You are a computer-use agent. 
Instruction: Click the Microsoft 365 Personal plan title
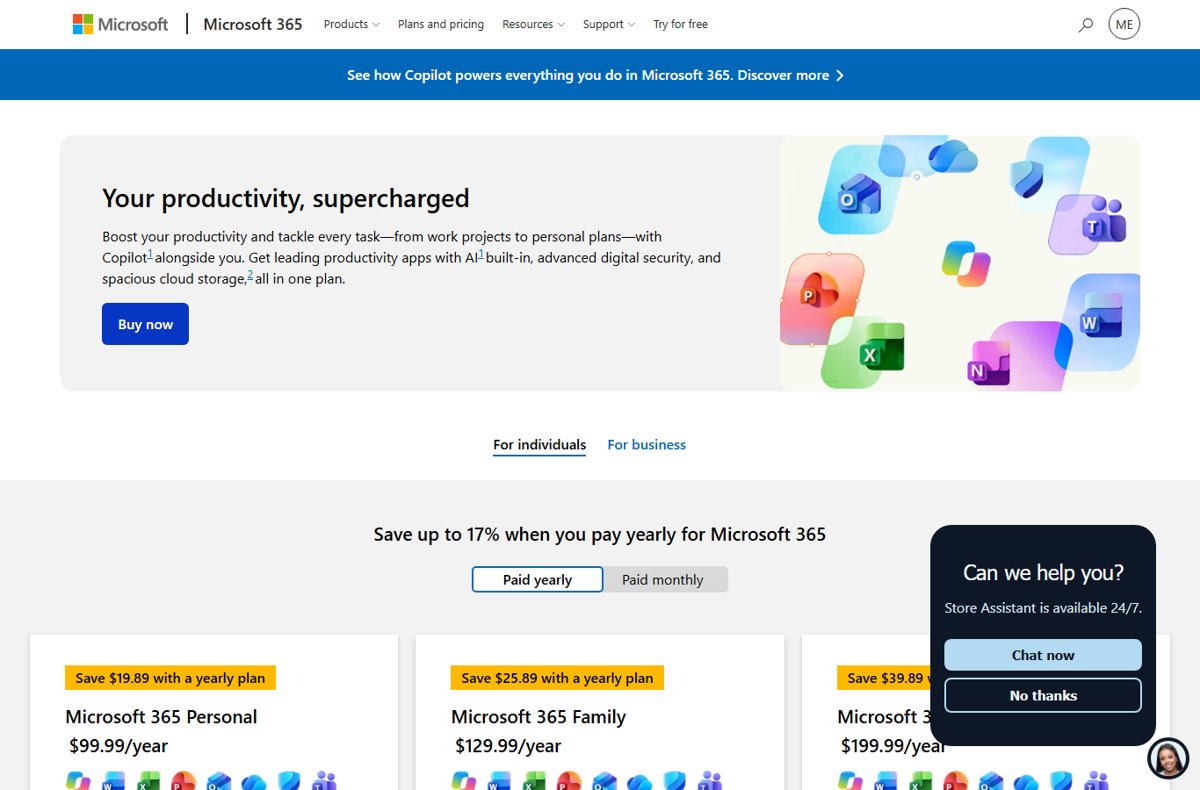161,717
